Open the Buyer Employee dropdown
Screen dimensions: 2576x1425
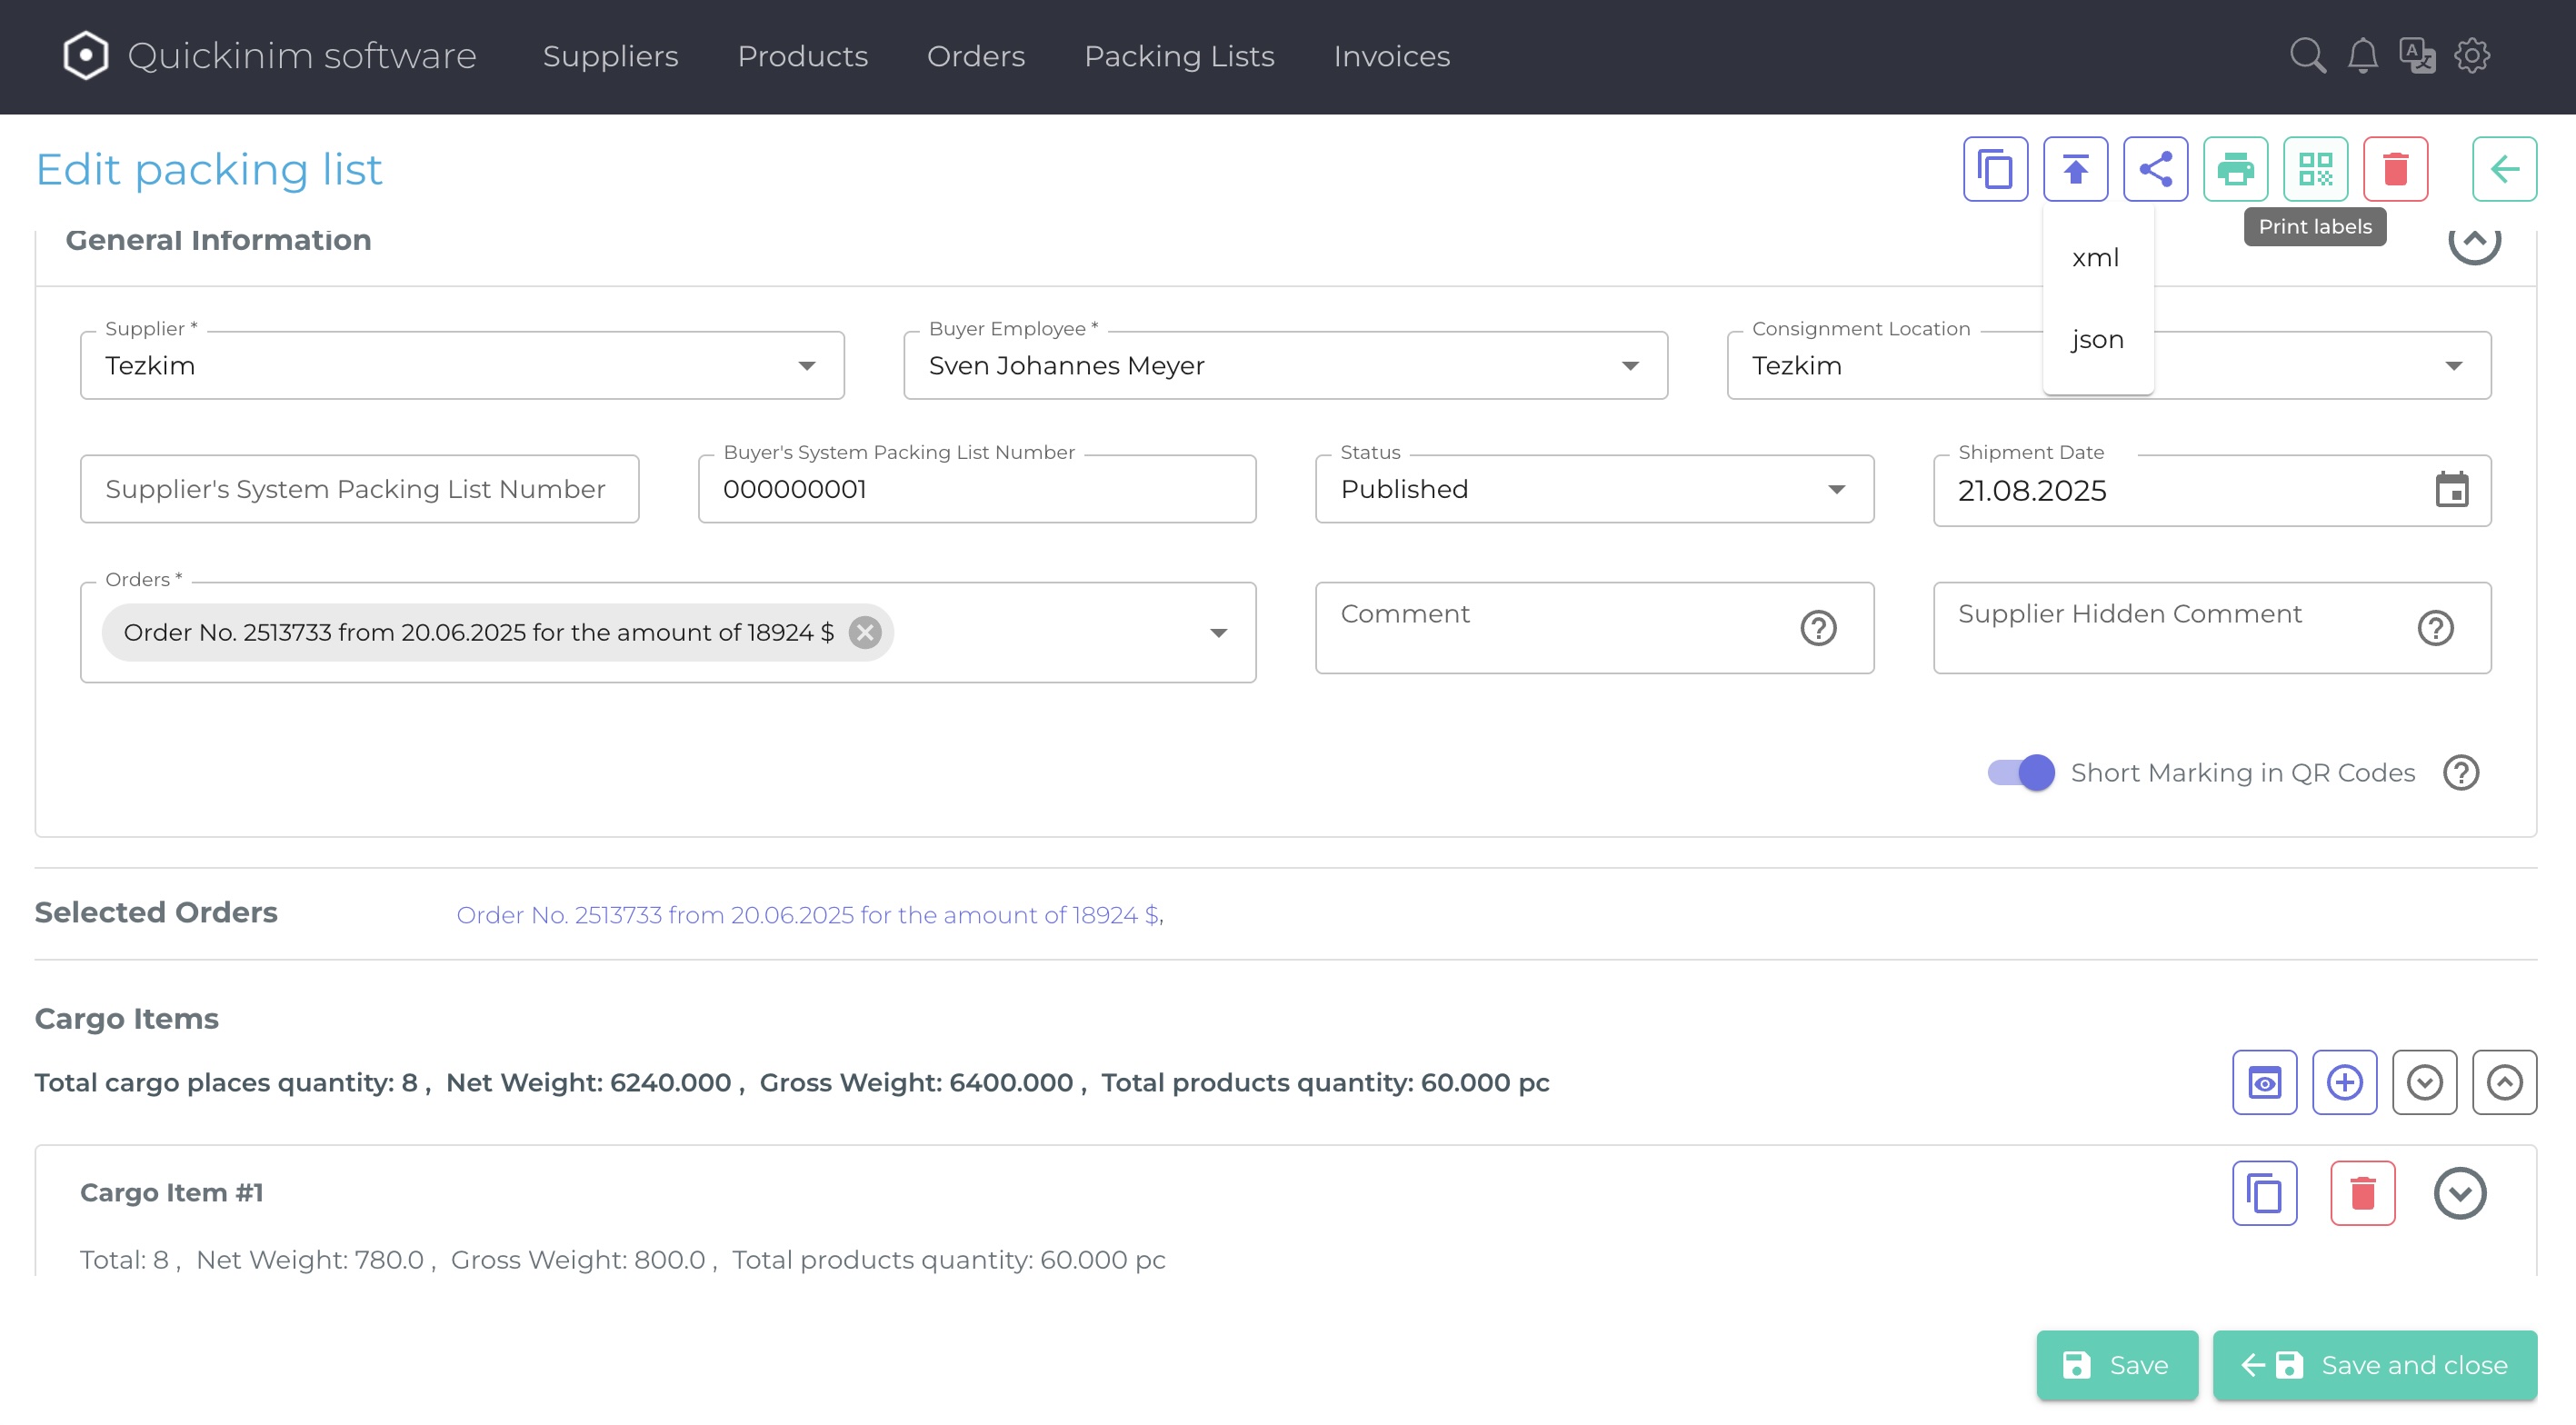click(1285, 366)
